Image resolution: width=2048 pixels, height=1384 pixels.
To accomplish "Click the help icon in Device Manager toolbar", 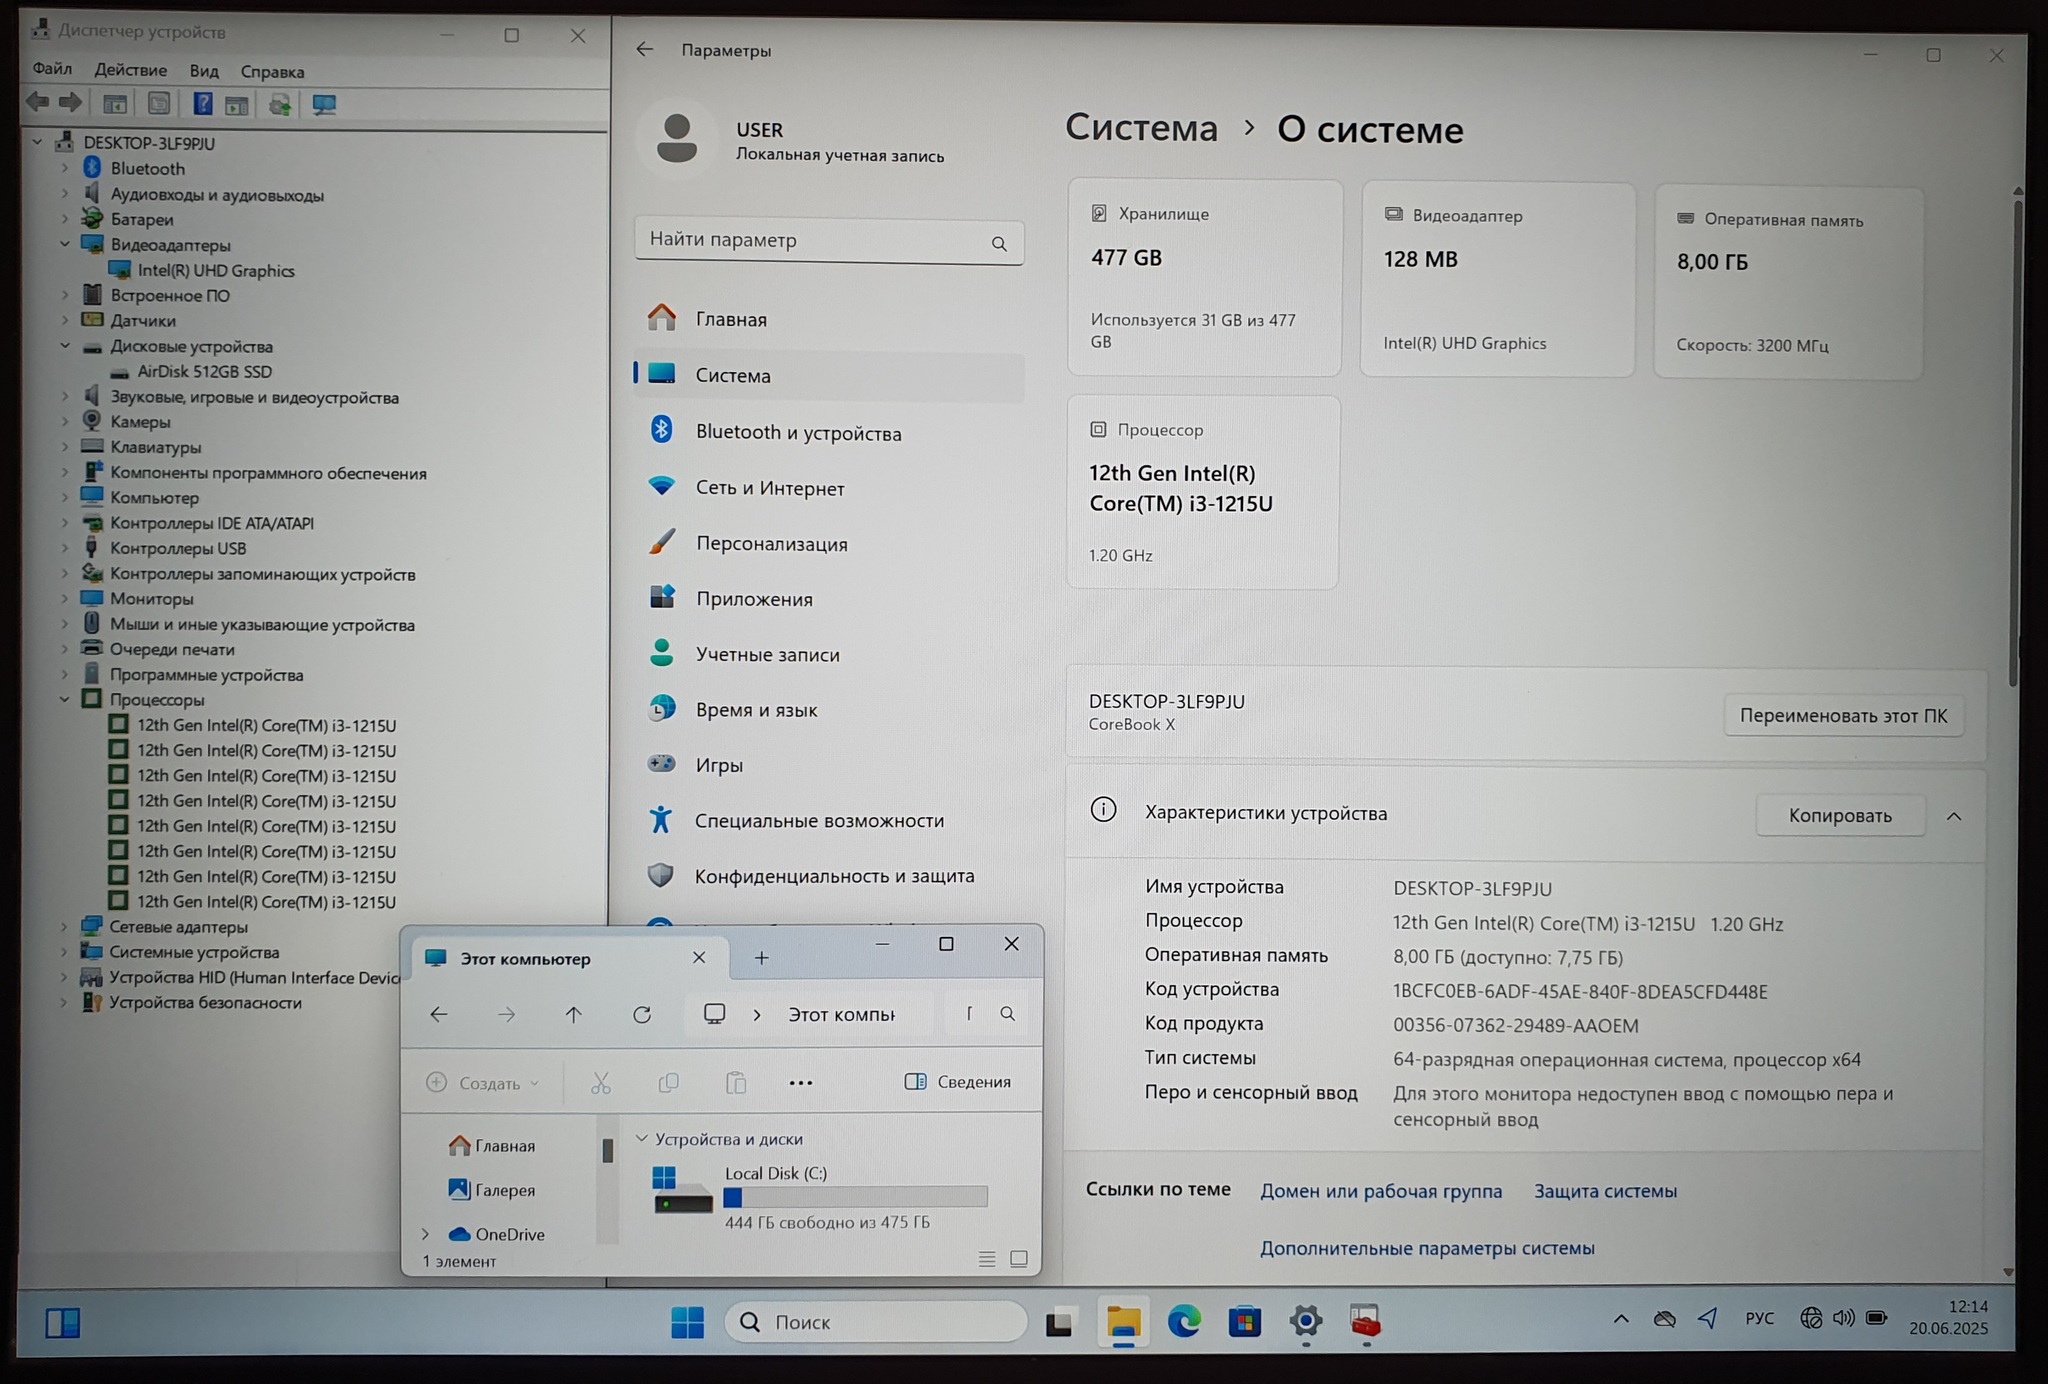I will [202, 104].
